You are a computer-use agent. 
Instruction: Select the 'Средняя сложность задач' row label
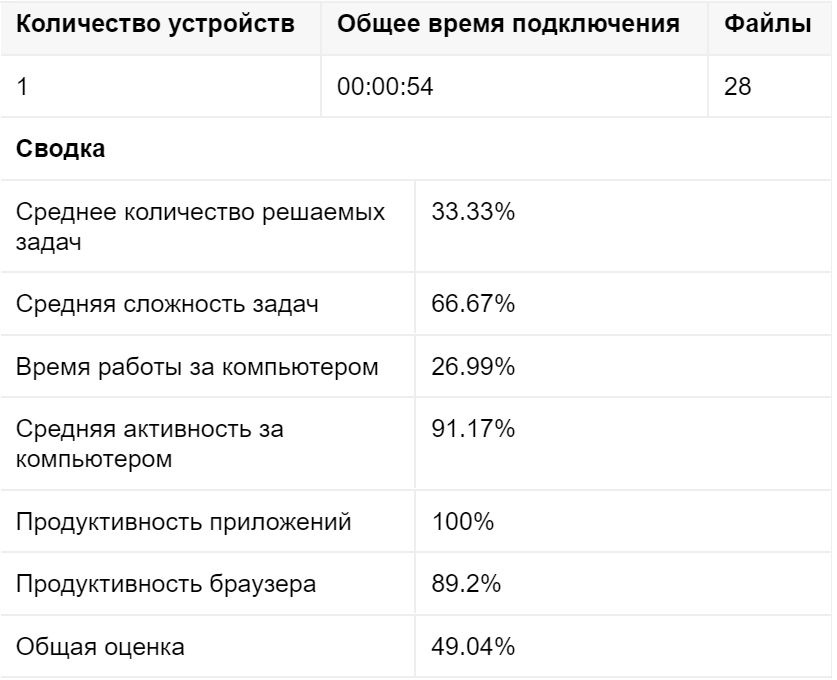[167, 304]
